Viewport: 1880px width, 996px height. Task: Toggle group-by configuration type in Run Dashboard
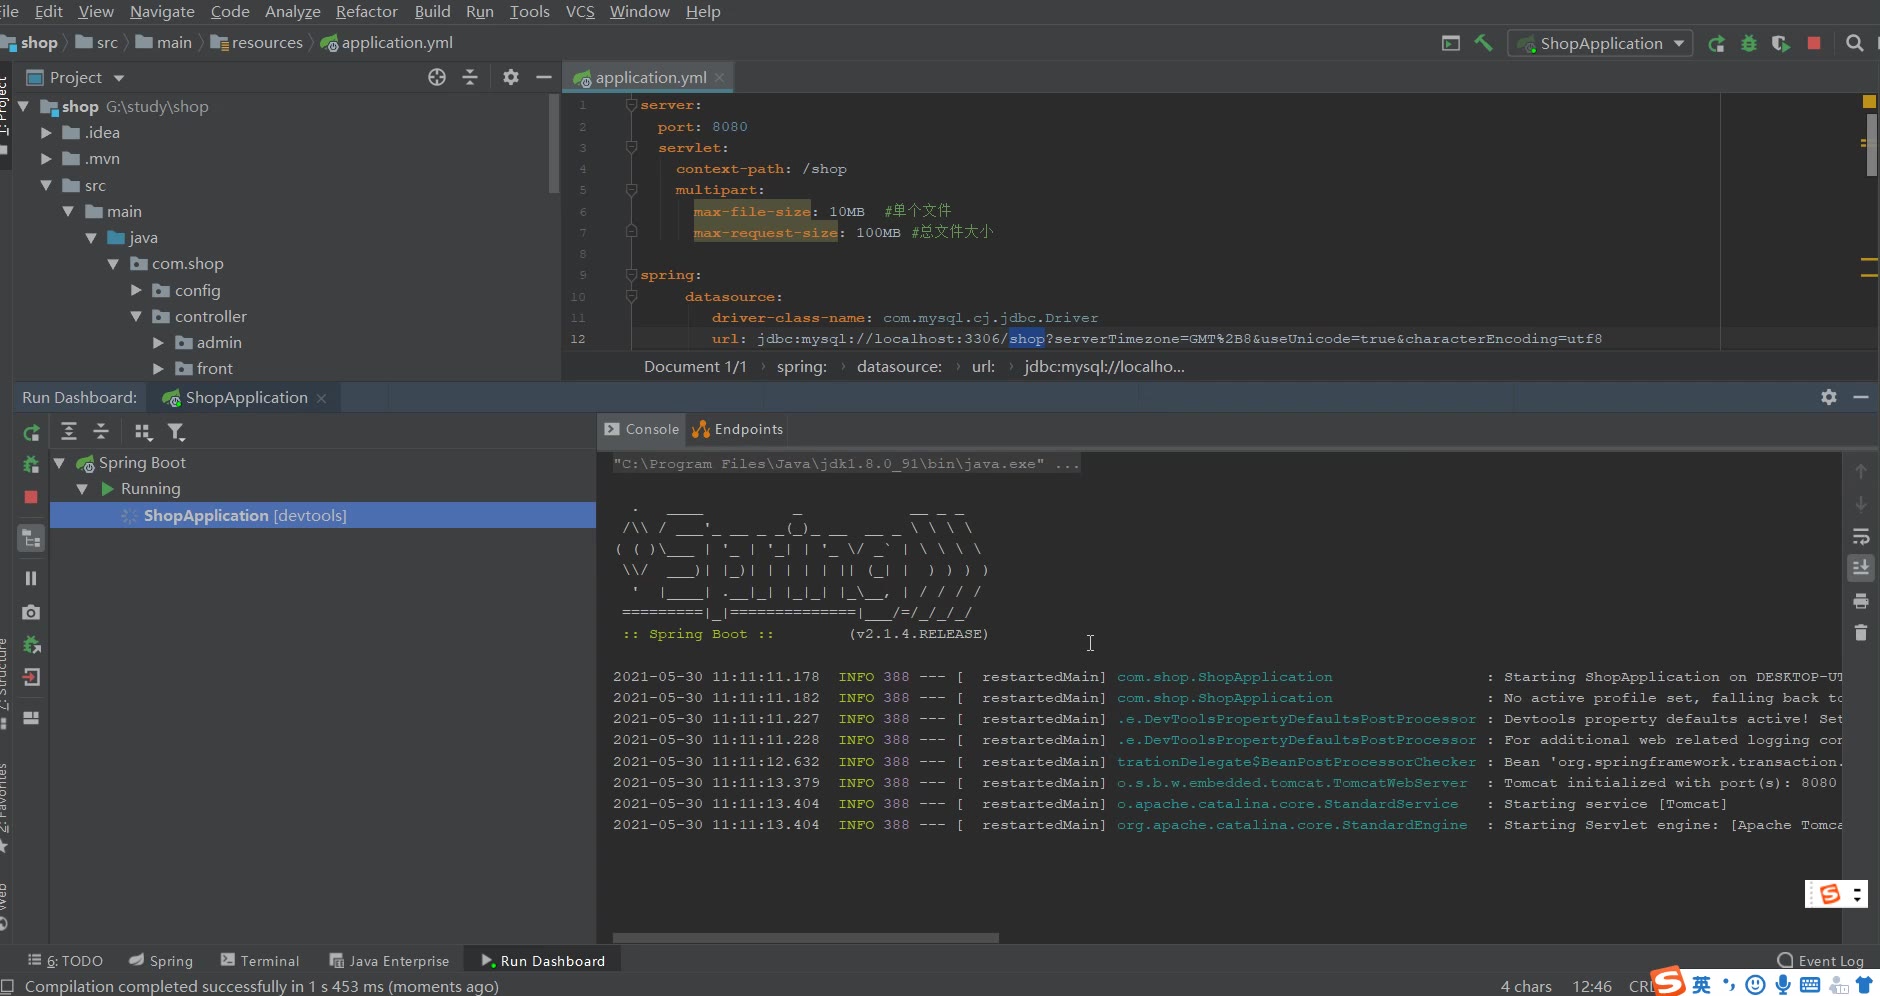click(x=143, y=432)
